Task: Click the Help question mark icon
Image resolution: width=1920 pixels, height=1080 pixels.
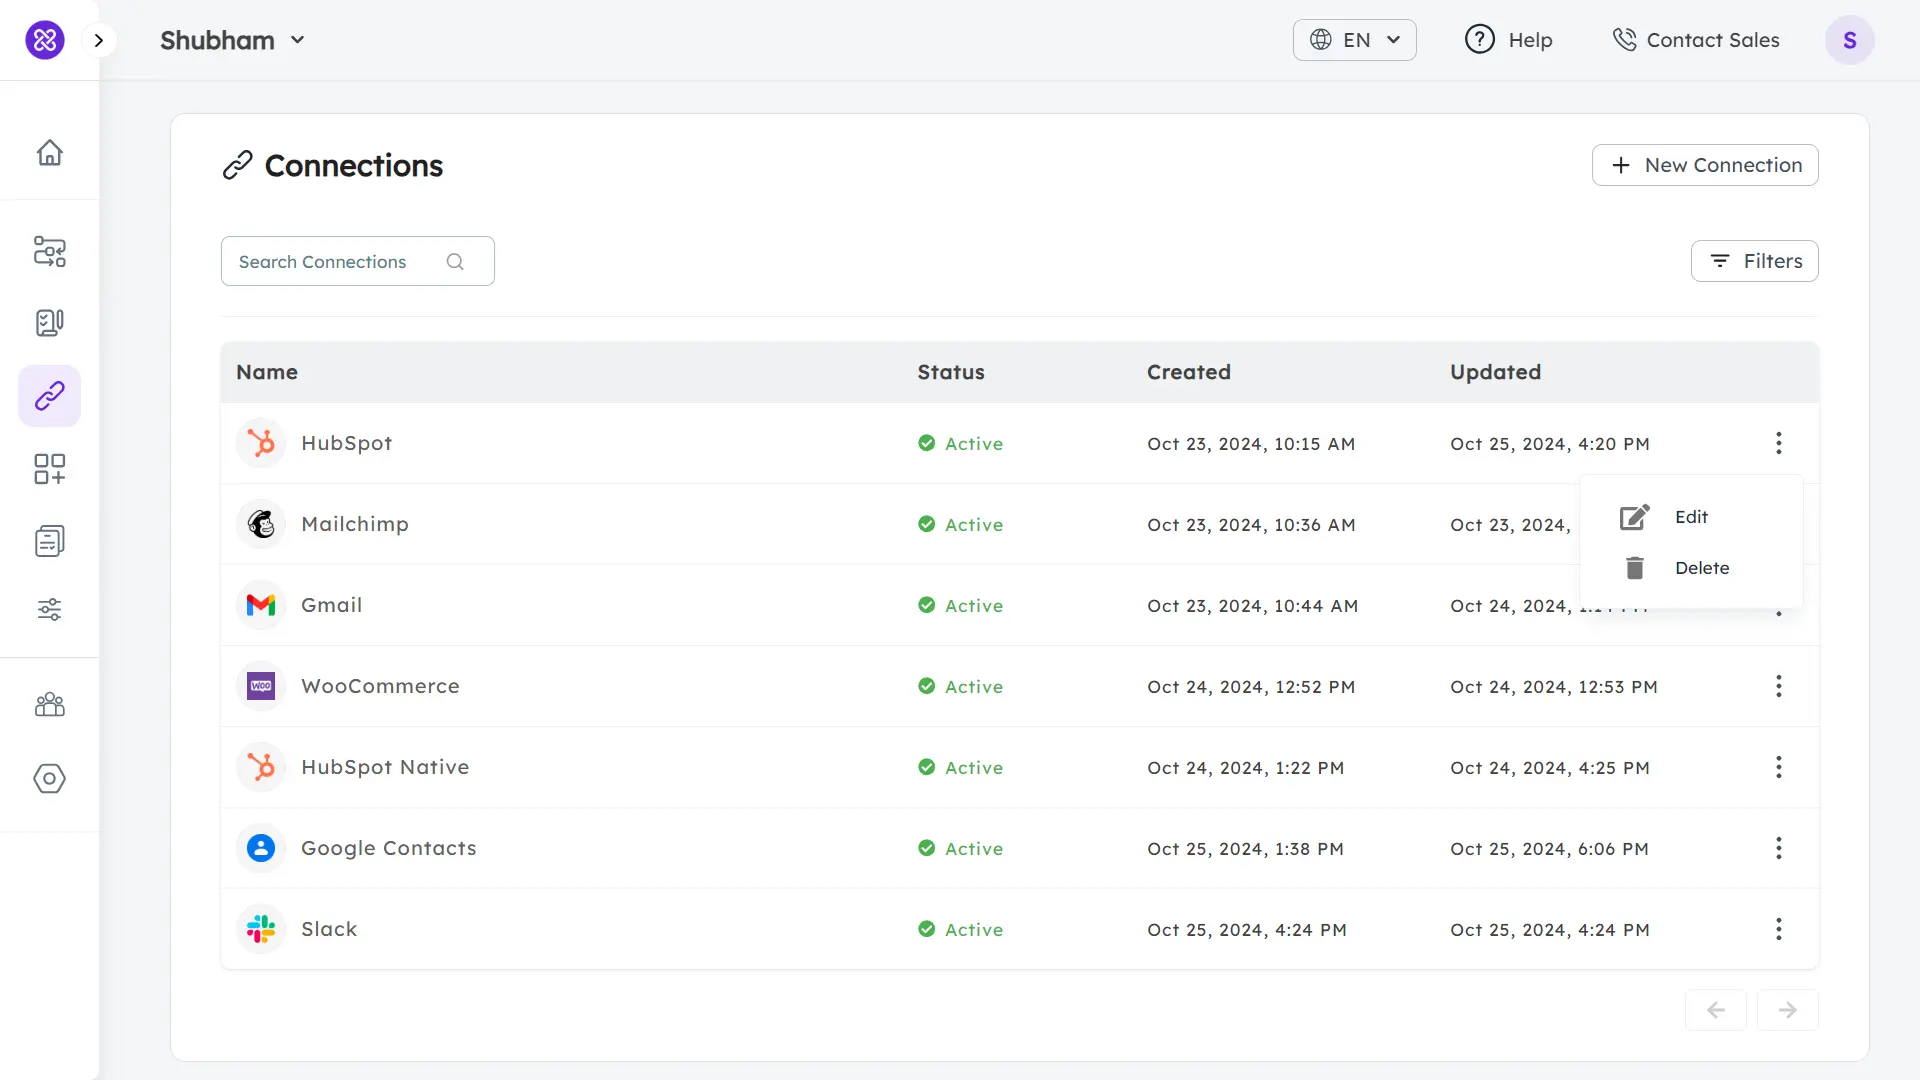Action: (1480, 39)
